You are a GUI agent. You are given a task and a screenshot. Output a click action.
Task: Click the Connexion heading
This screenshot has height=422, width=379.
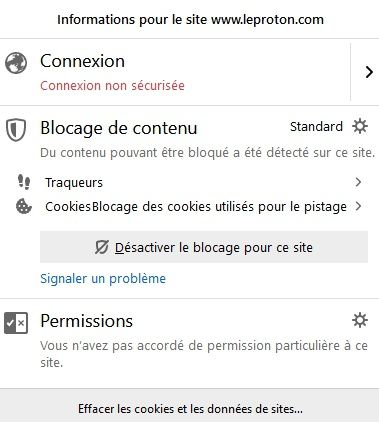[x=82, y=61]
